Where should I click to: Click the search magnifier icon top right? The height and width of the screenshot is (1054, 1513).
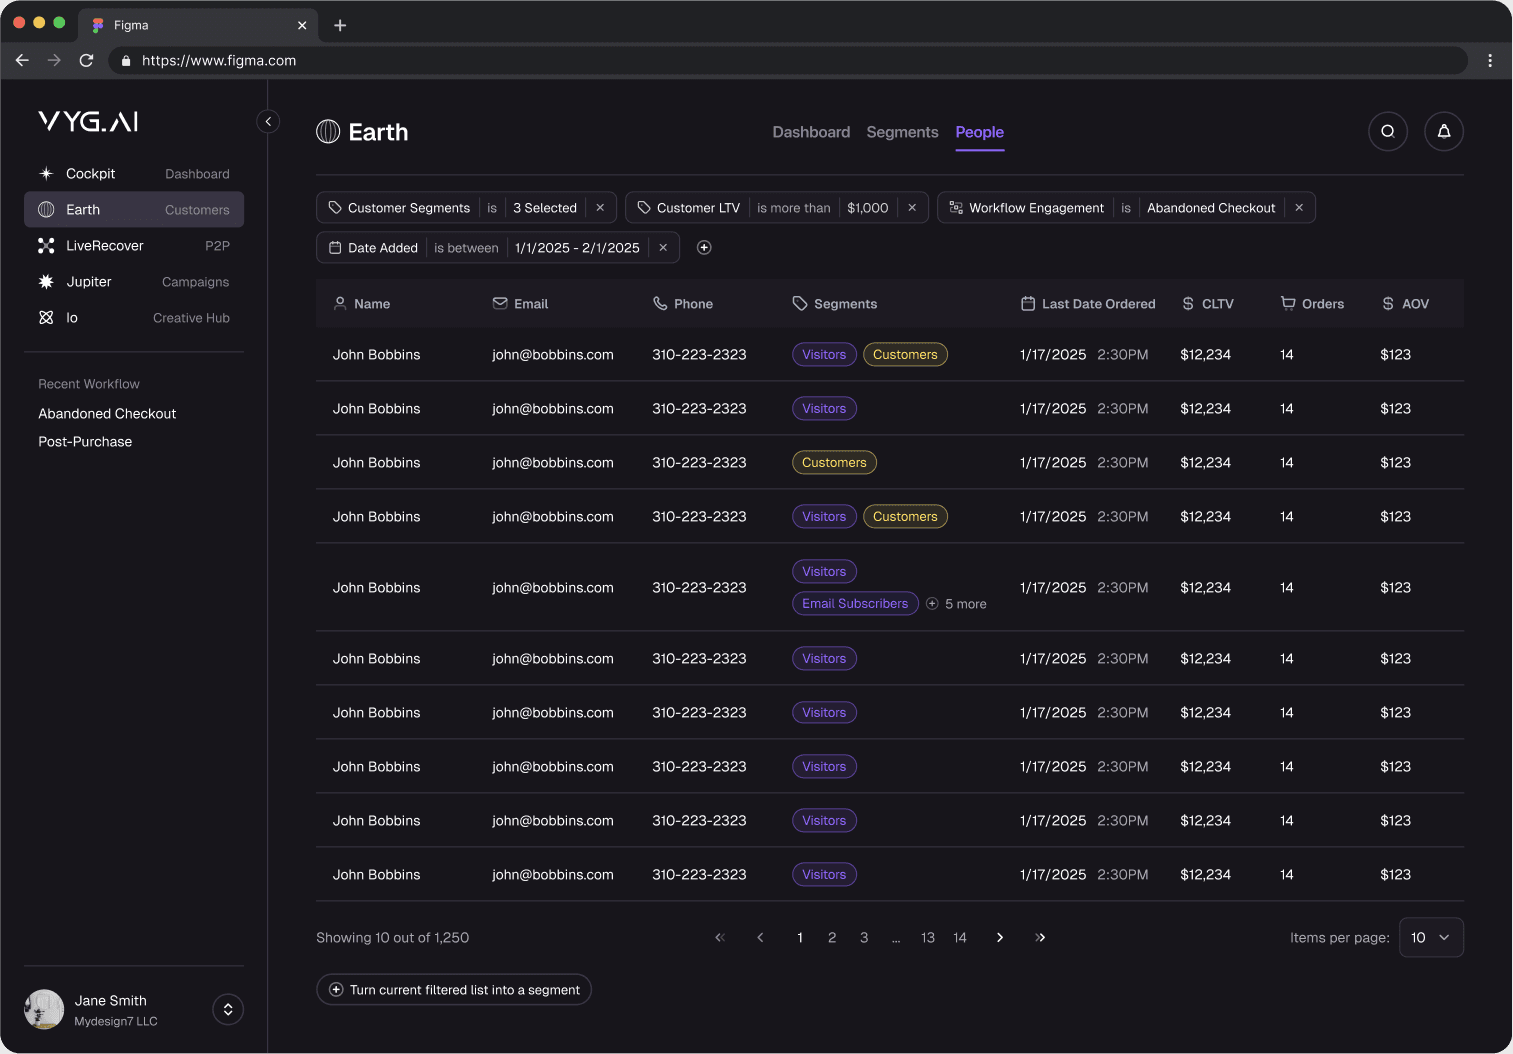point(1388,131)
